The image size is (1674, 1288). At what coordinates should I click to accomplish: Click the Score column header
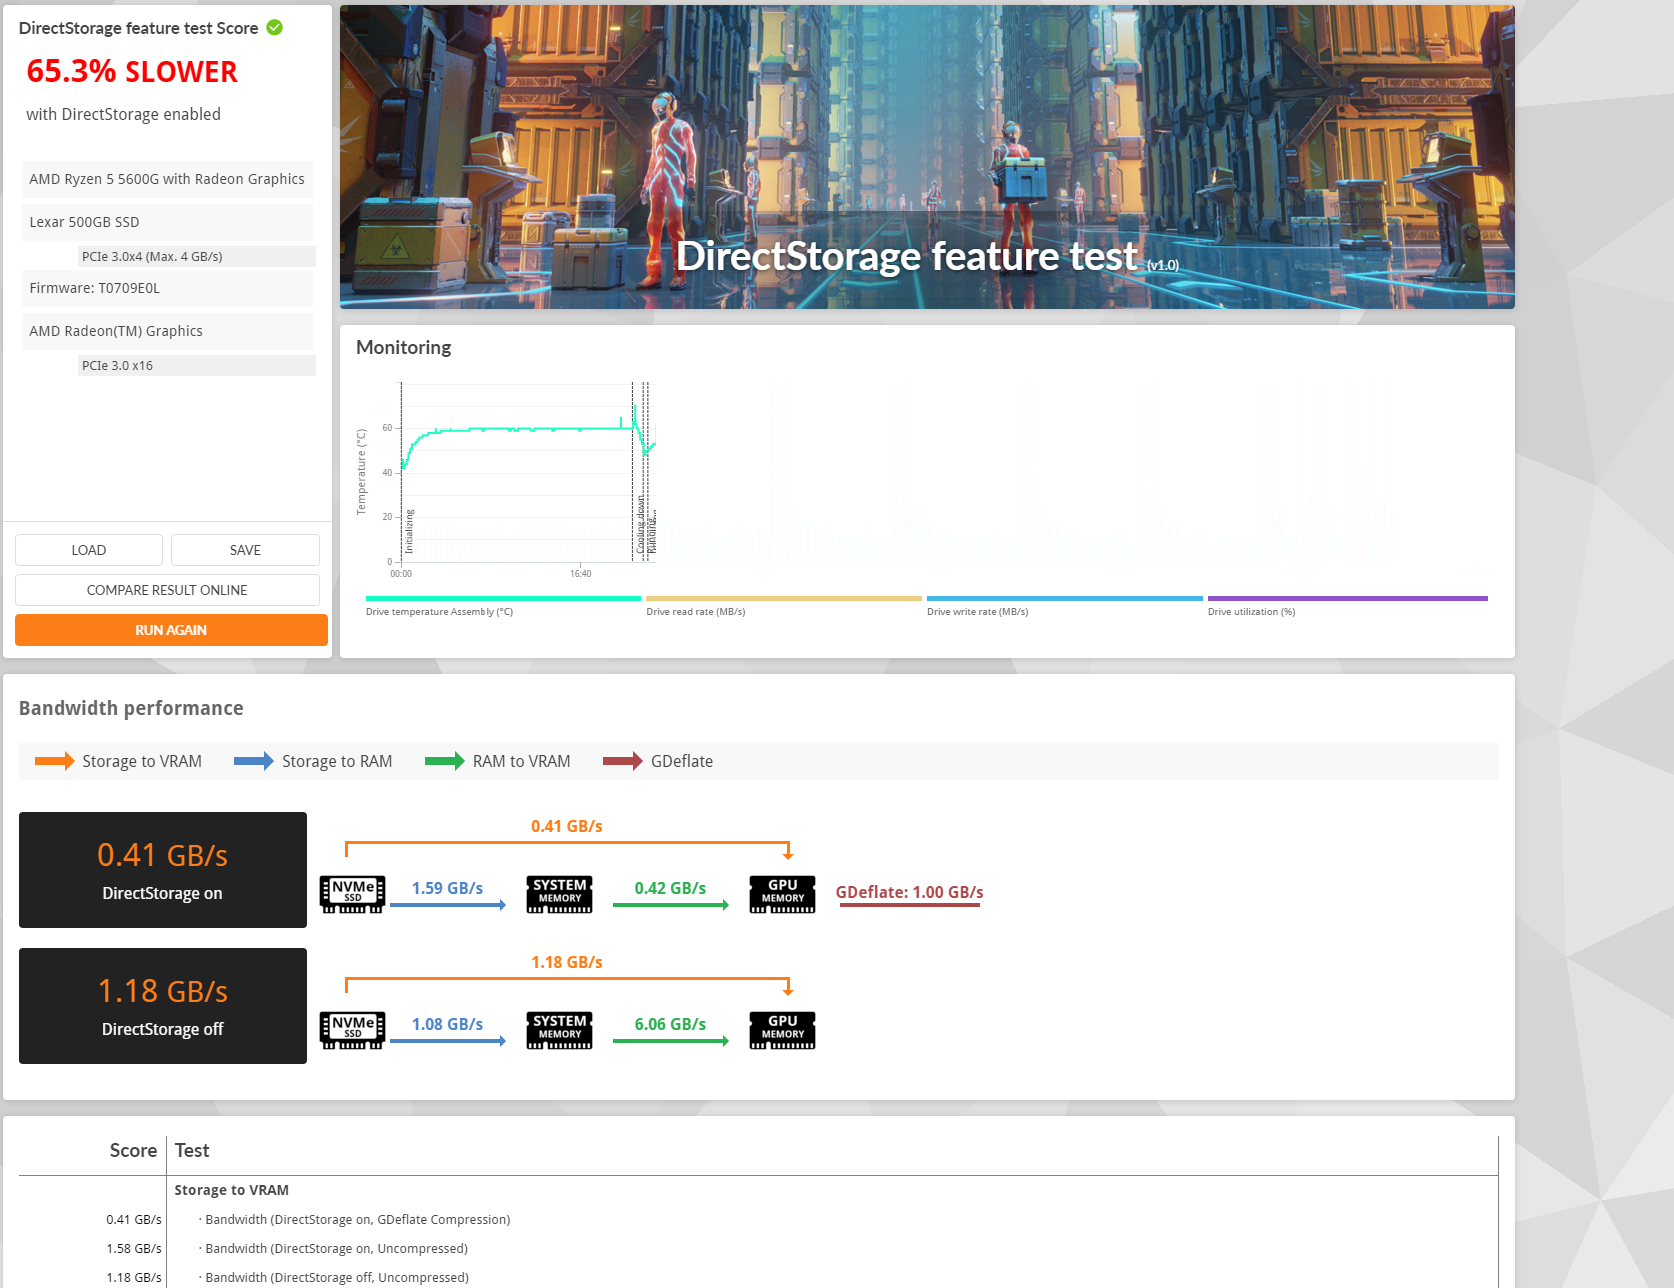pyautogui.click(x=133, y=1150)
